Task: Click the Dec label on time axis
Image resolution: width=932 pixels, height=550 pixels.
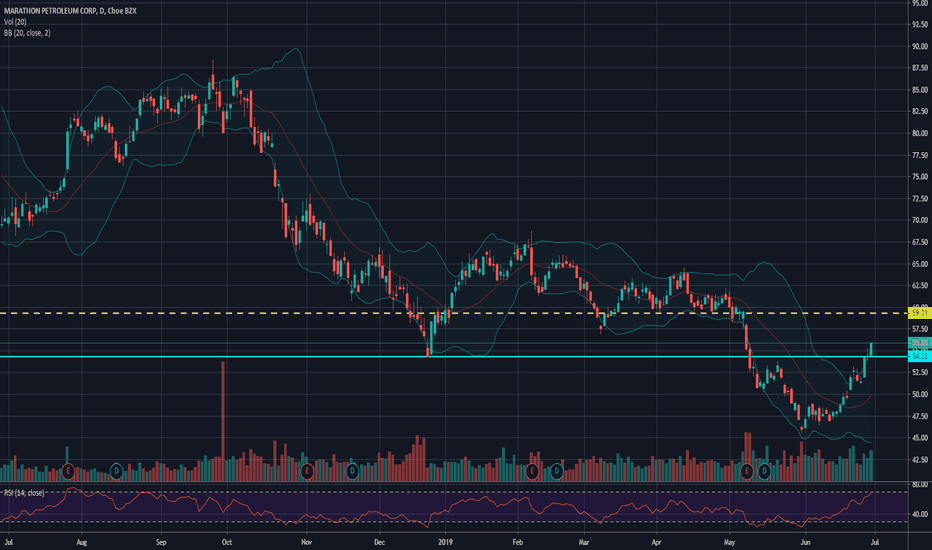Action: (x=379, y=542)
